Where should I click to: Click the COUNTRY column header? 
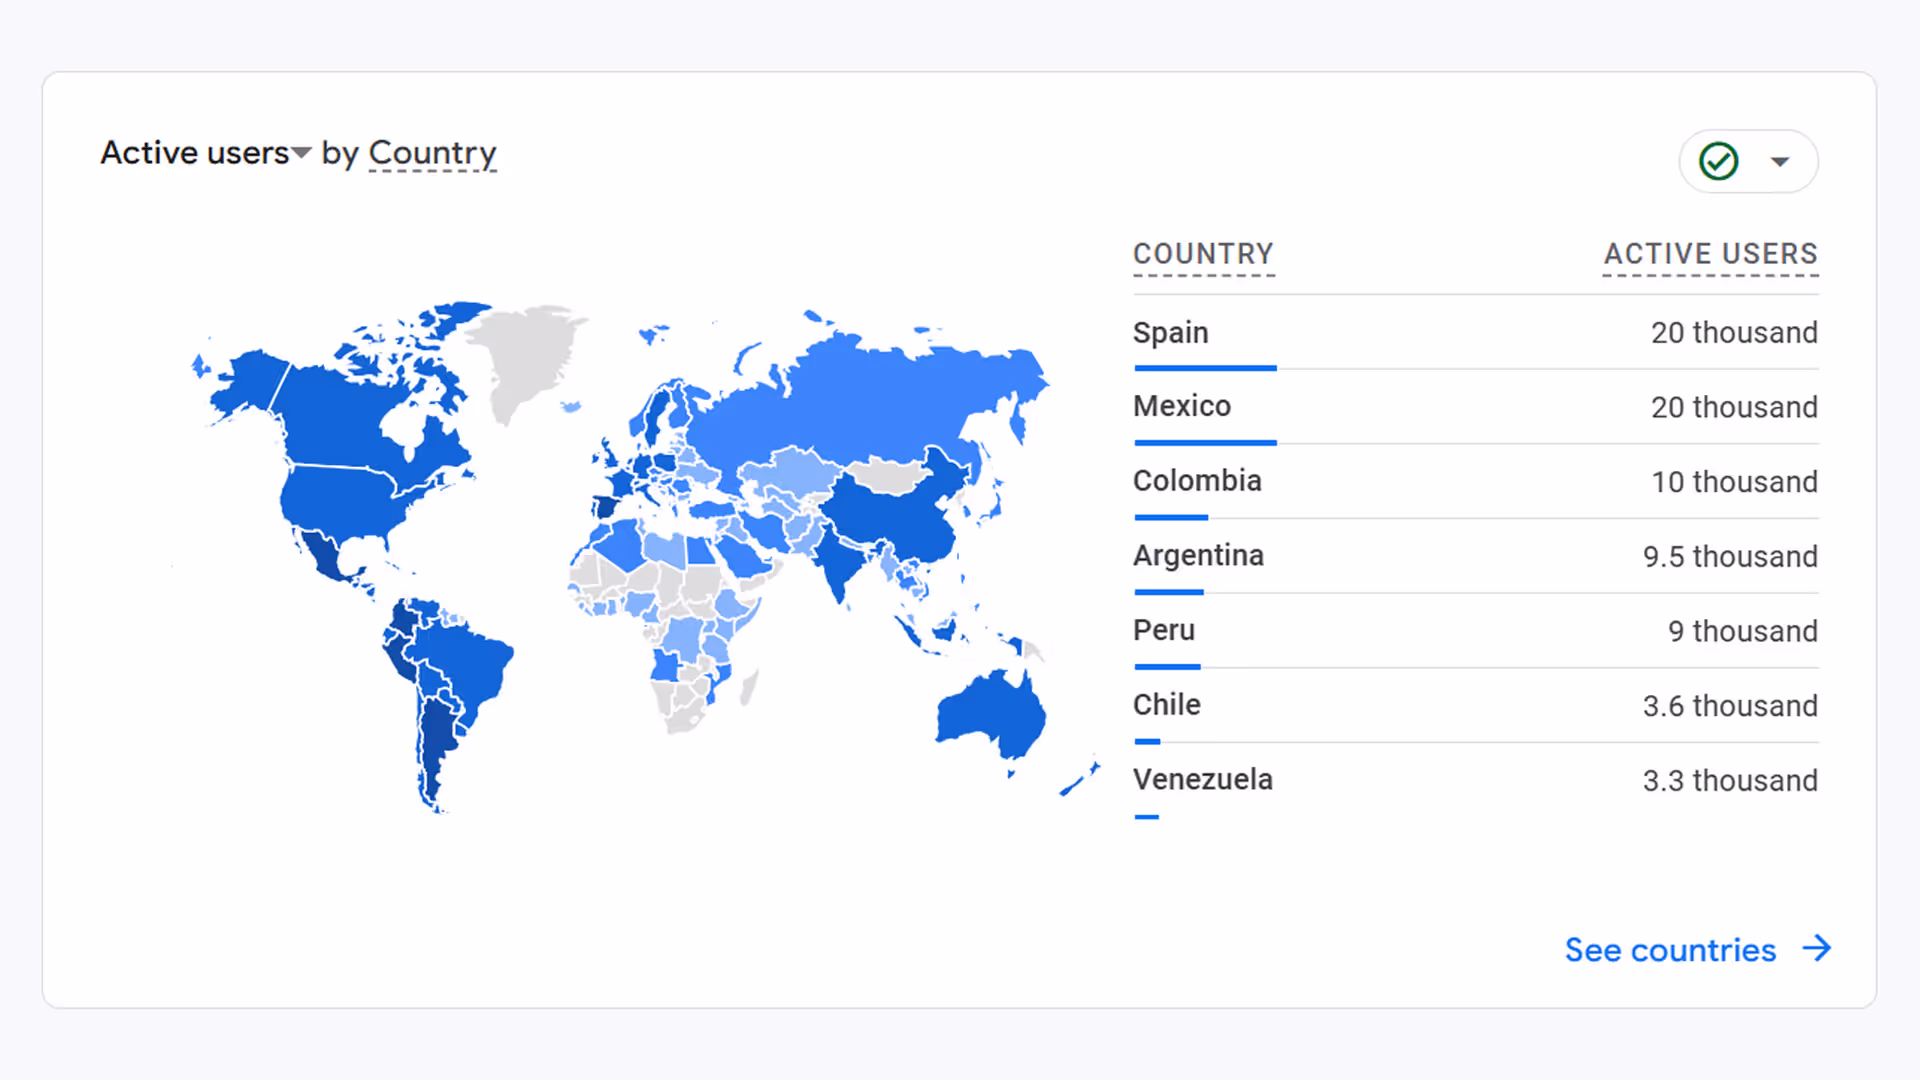pyautogui.click(x=1203, y=255)
